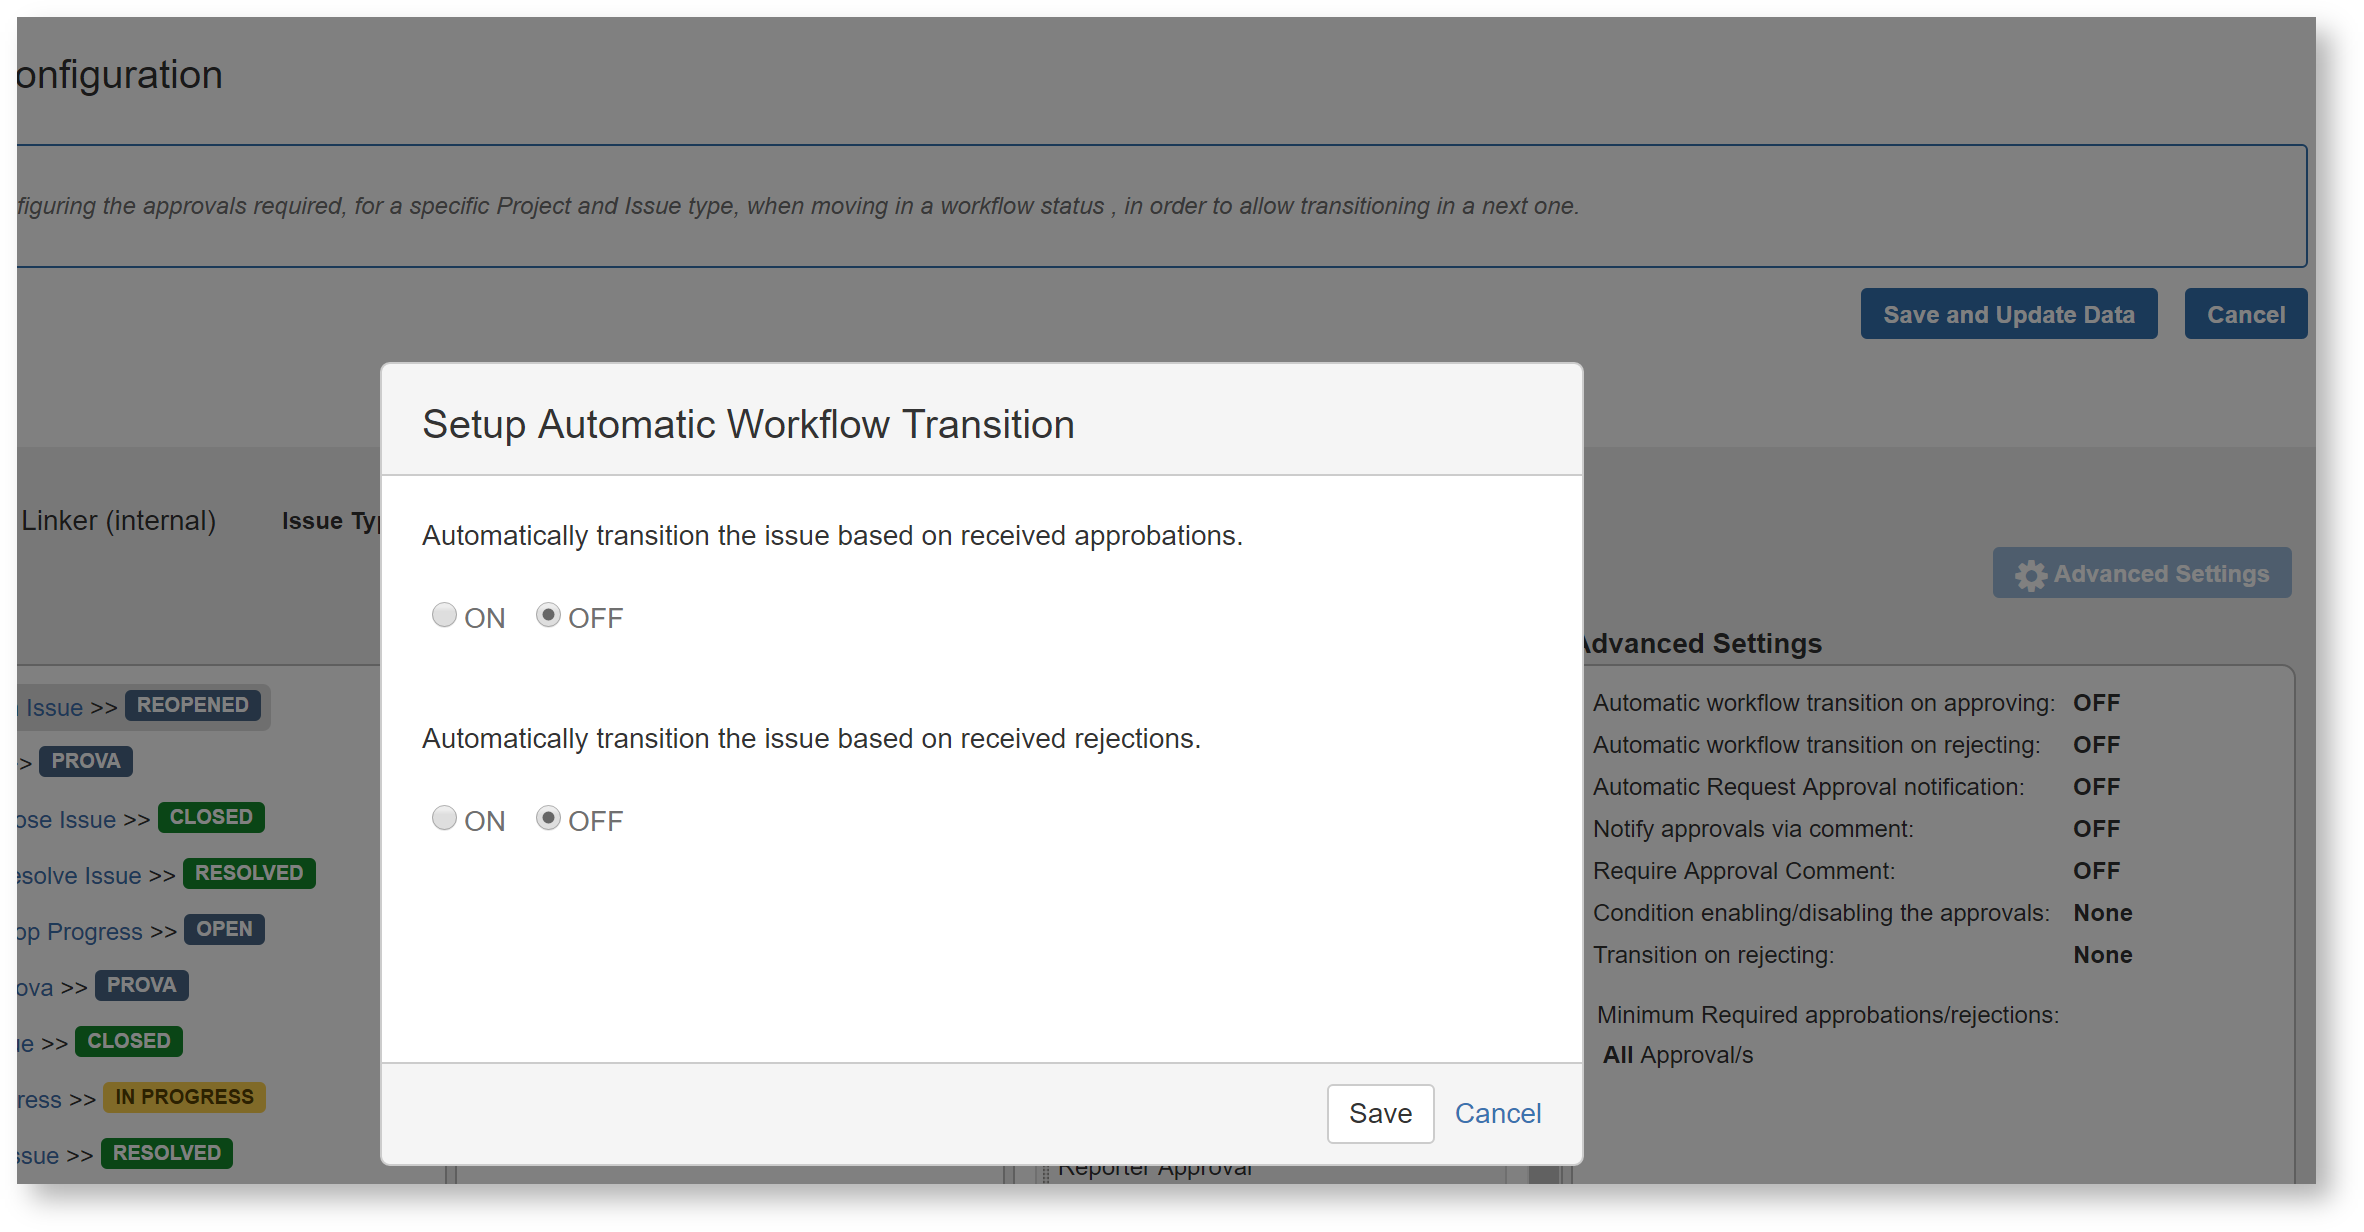Image resolution: width=2364 pixels, height=1232 pixels.
Task: Select OFF for automatic transition on approbations
Action: (x=548, y=615)
